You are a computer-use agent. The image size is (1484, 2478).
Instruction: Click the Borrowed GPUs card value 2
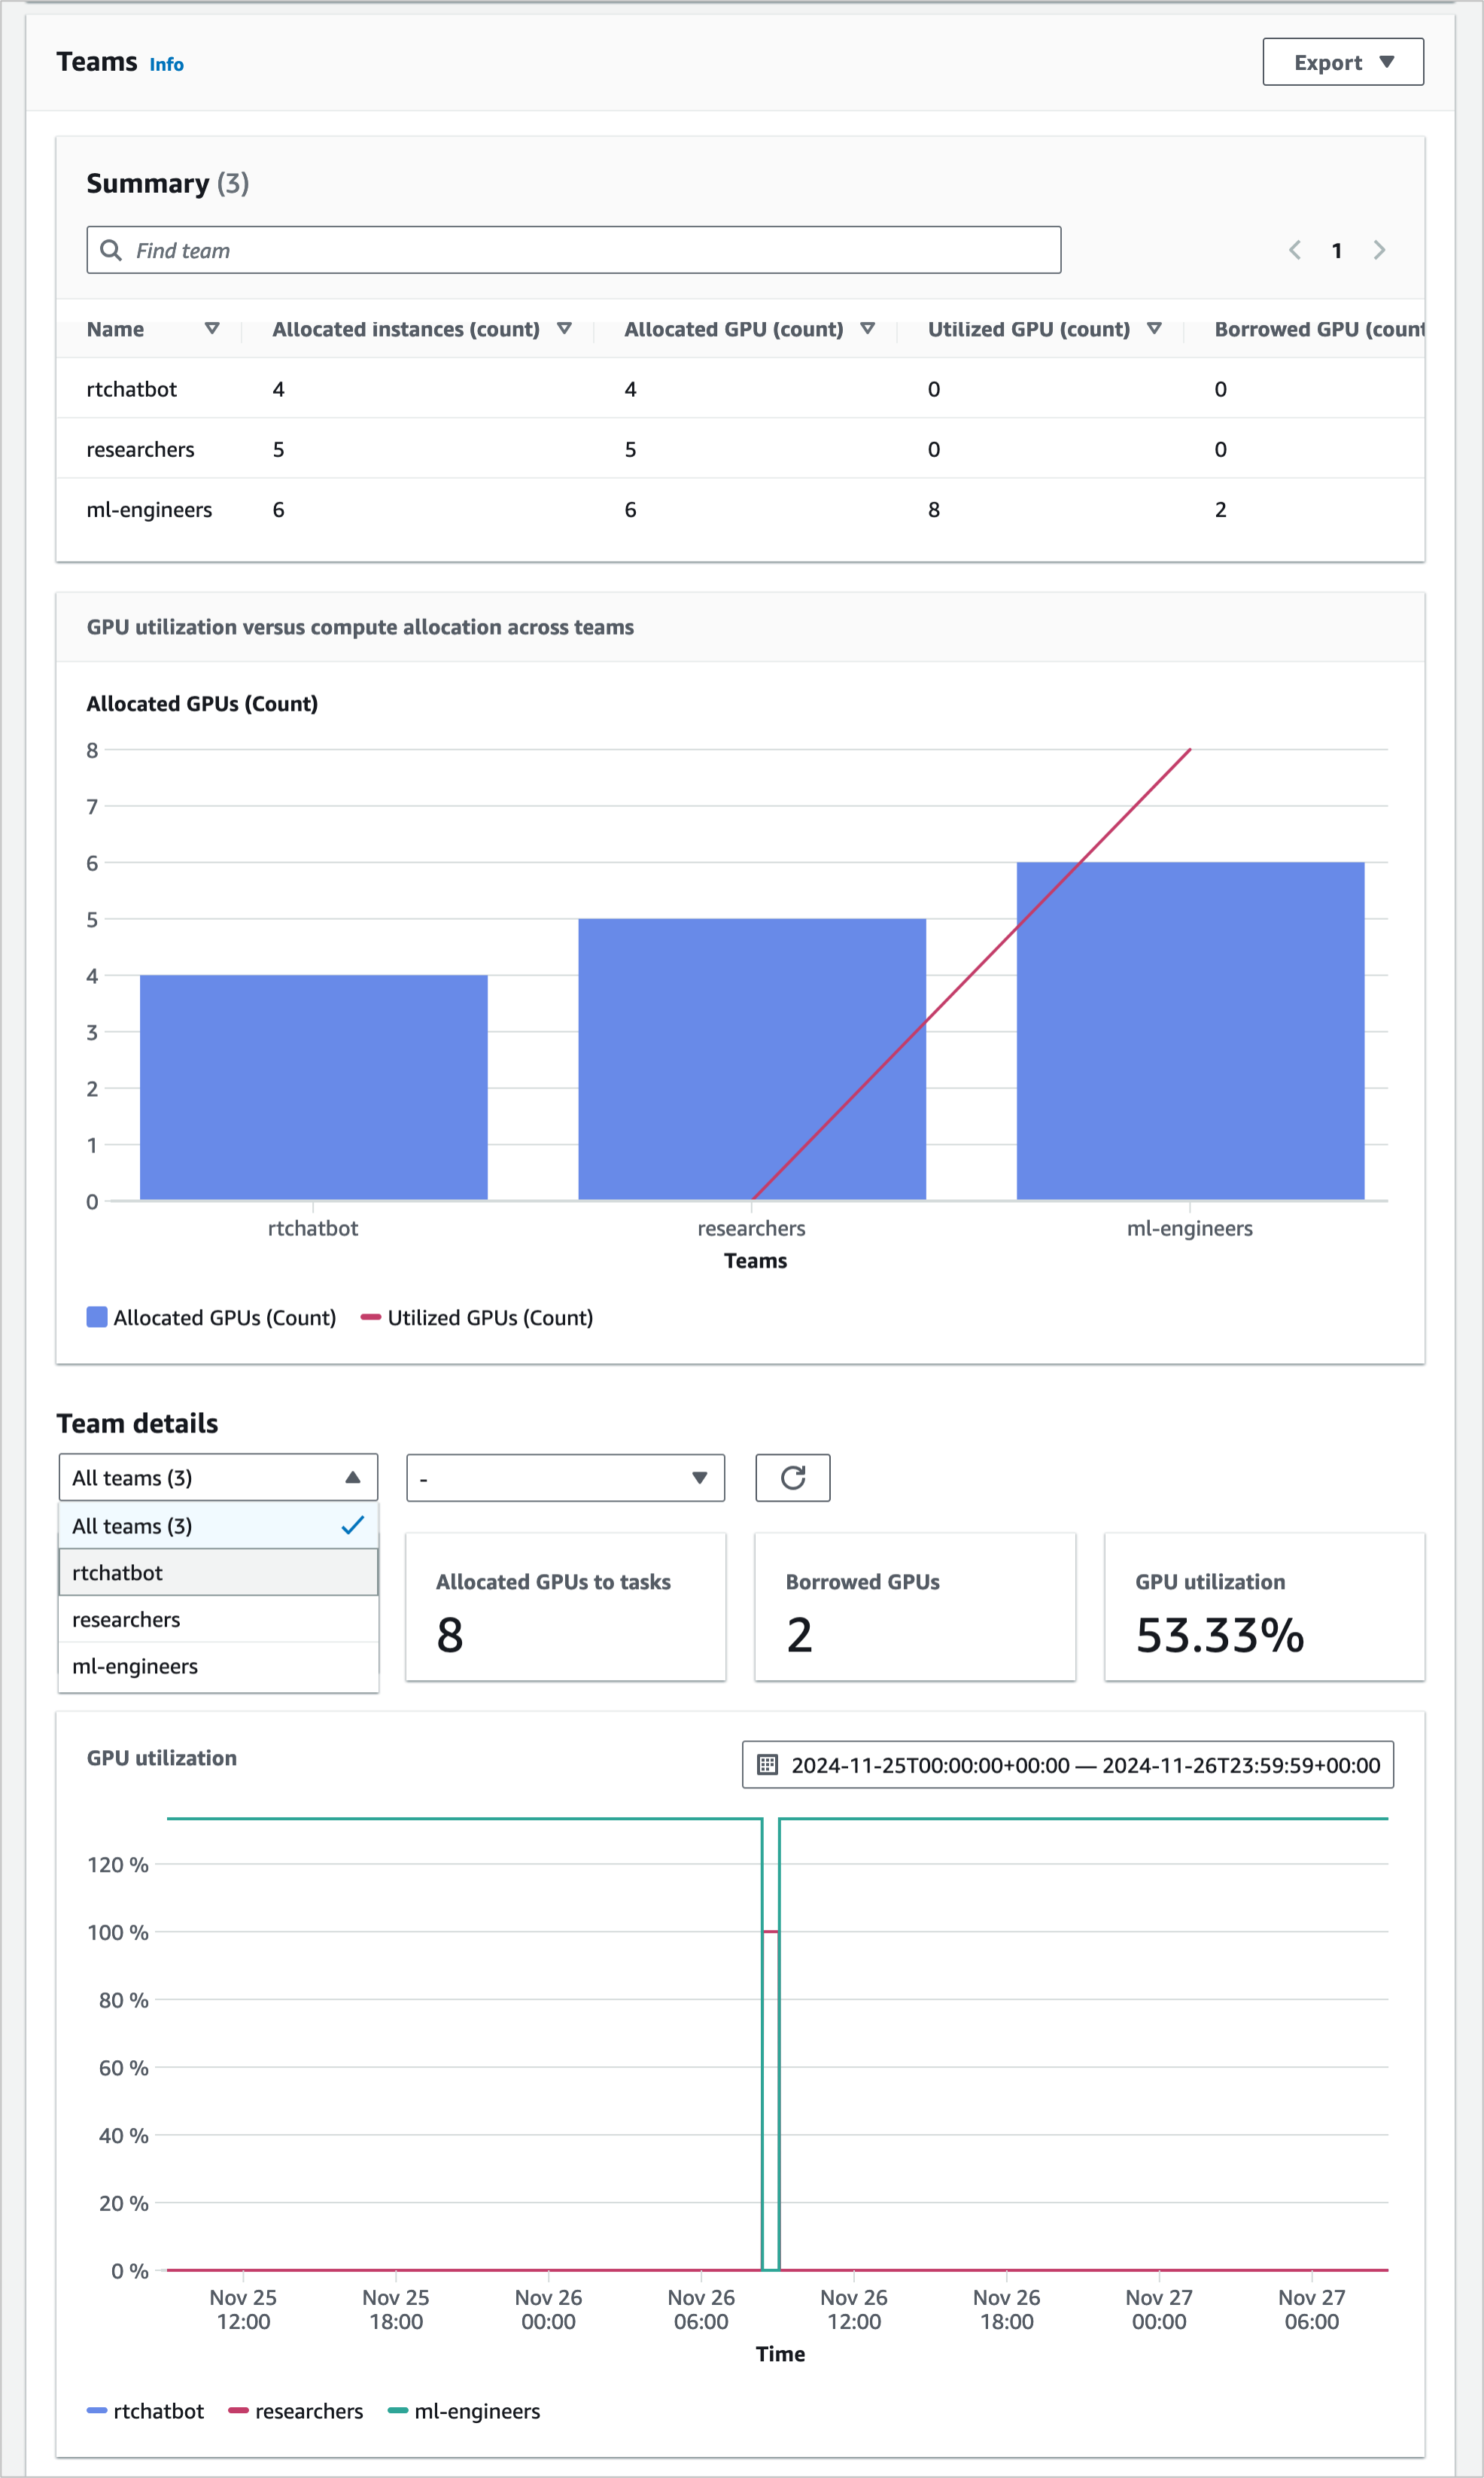[x=799, y=1635]
